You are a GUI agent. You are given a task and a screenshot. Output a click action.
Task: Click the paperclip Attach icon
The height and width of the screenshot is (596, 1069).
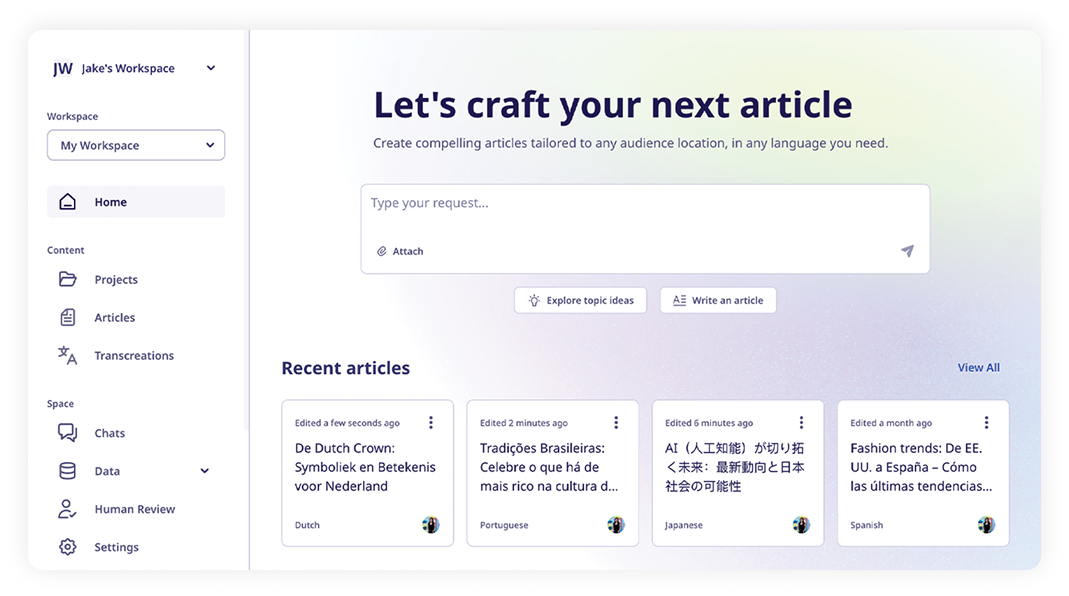382,252
